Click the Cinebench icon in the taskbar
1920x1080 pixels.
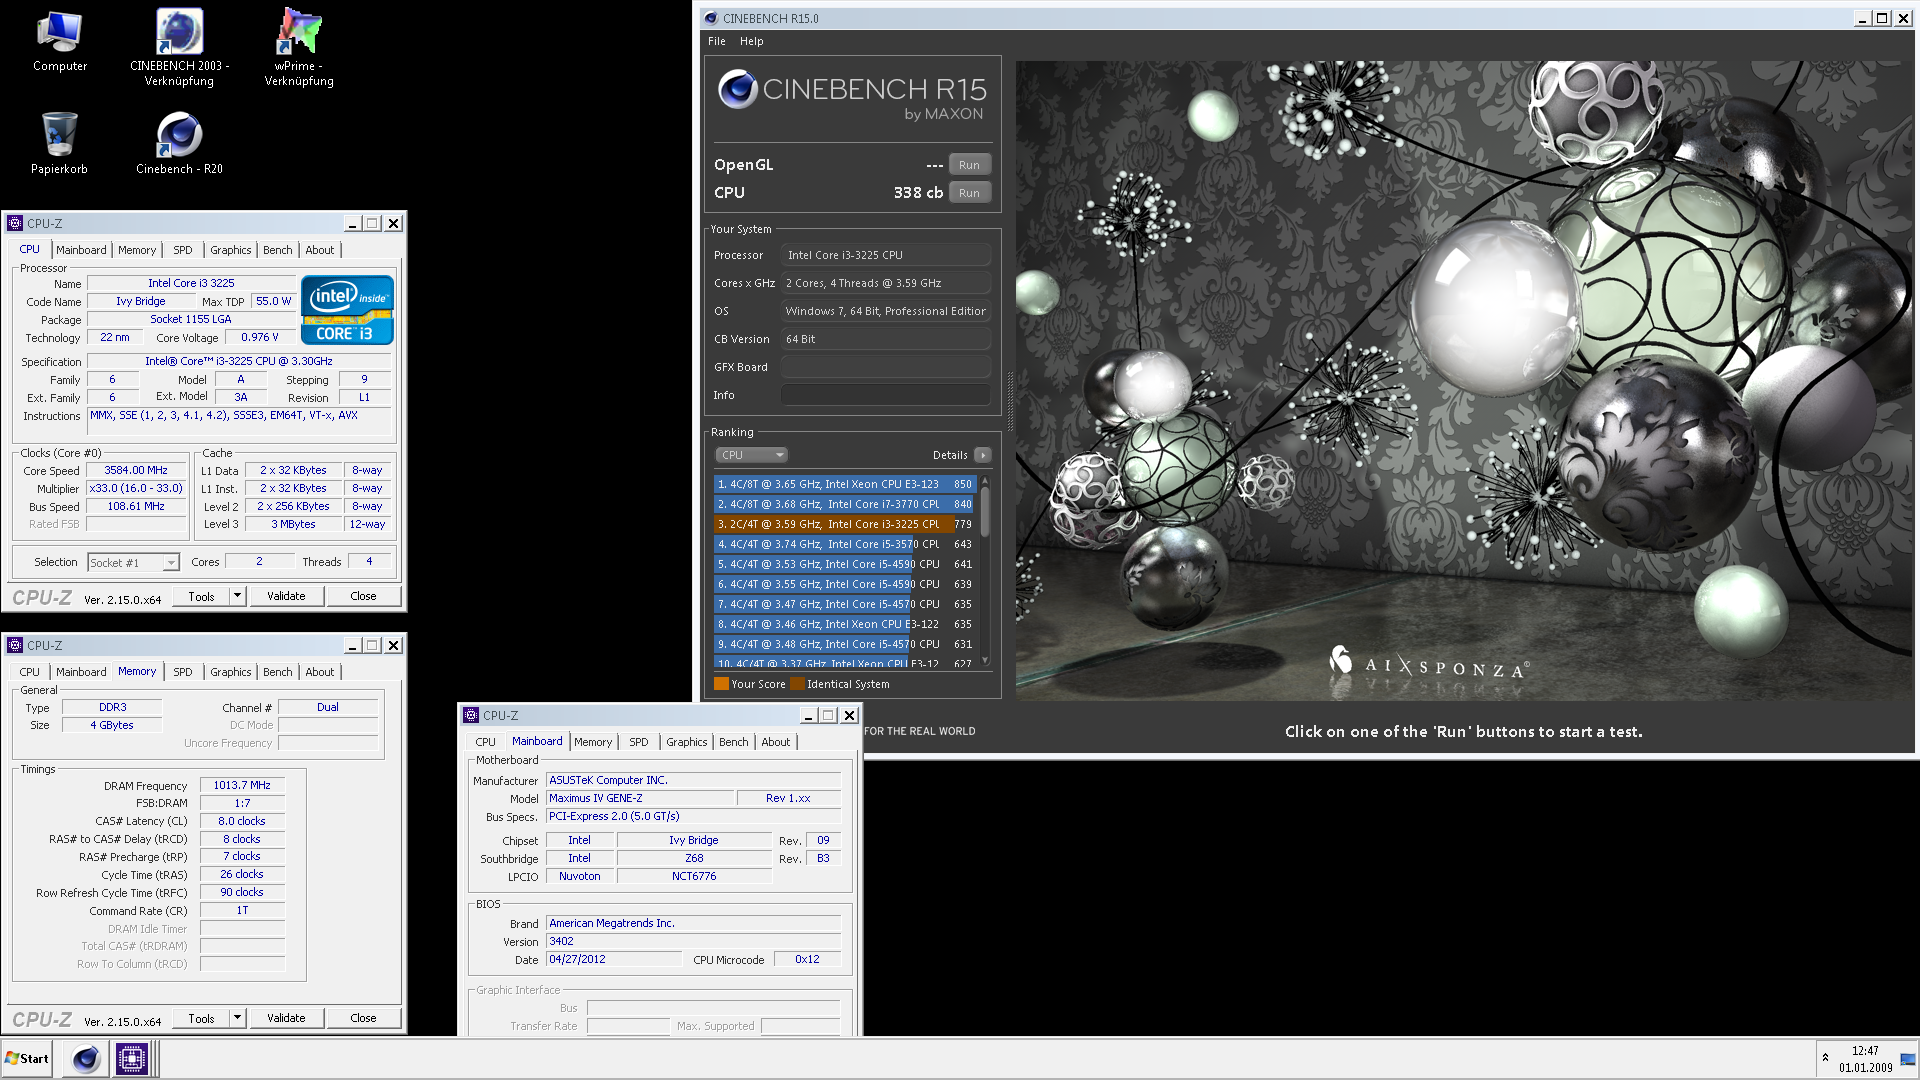(86, 1059)
